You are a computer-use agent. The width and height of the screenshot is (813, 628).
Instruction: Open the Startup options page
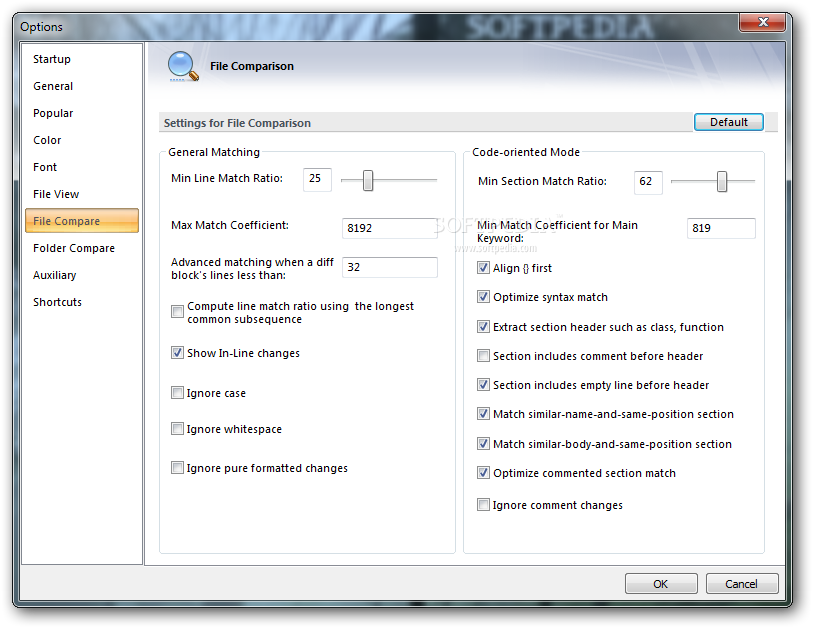click(x=52, y=59)
